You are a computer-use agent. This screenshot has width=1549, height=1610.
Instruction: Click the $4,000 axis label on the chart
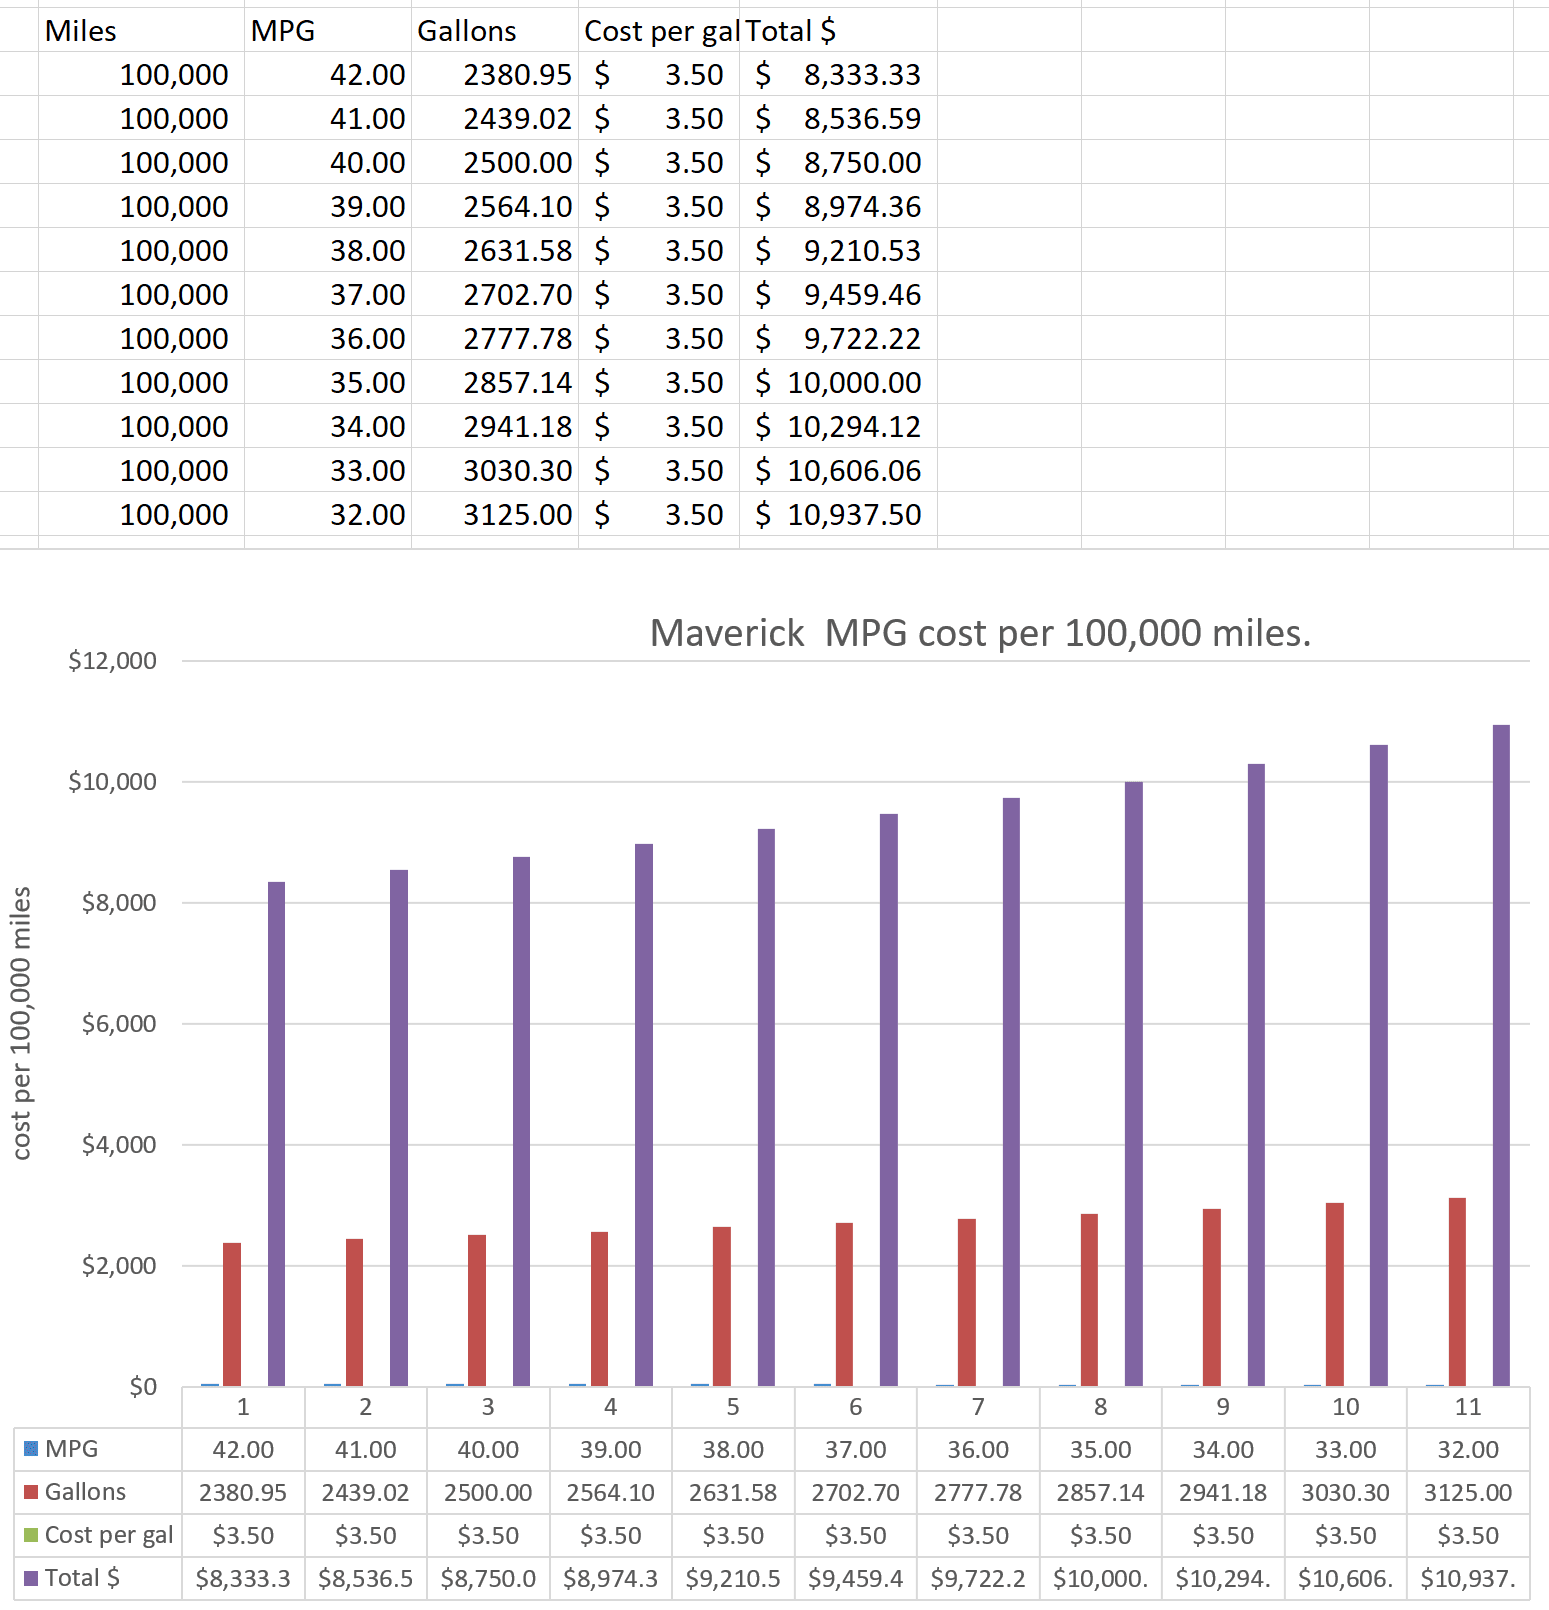(x=119, y=1145)
